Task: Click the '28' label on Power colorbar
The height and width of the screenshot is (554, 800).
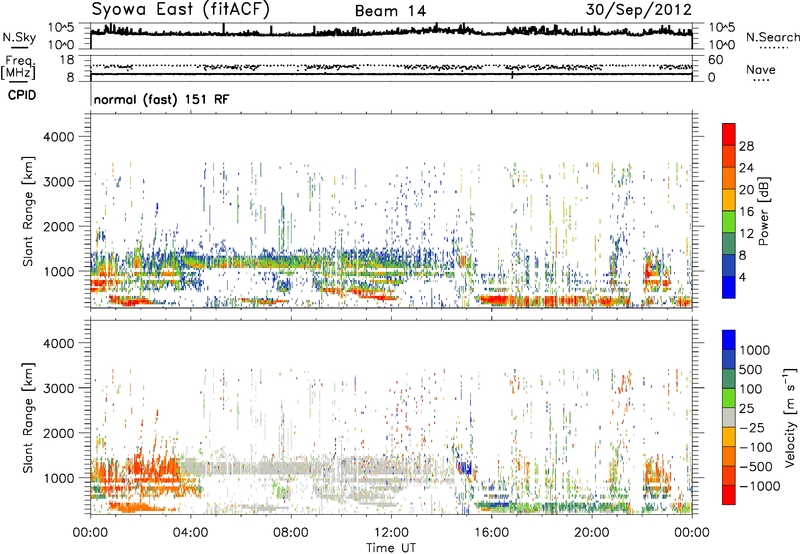Action: pos(746,146)
